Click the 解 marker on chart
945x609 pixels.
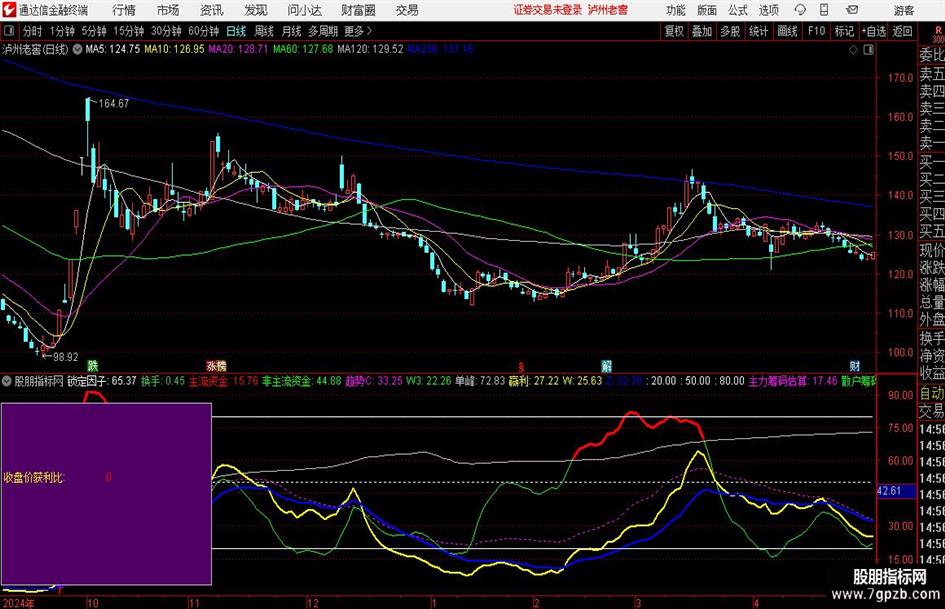pos(606,365)
